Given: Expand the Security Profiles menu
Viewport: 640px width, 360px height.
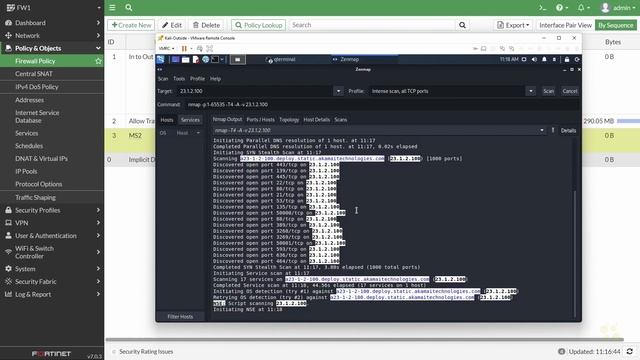Looking at the screenshot, I should pos(52,210).
